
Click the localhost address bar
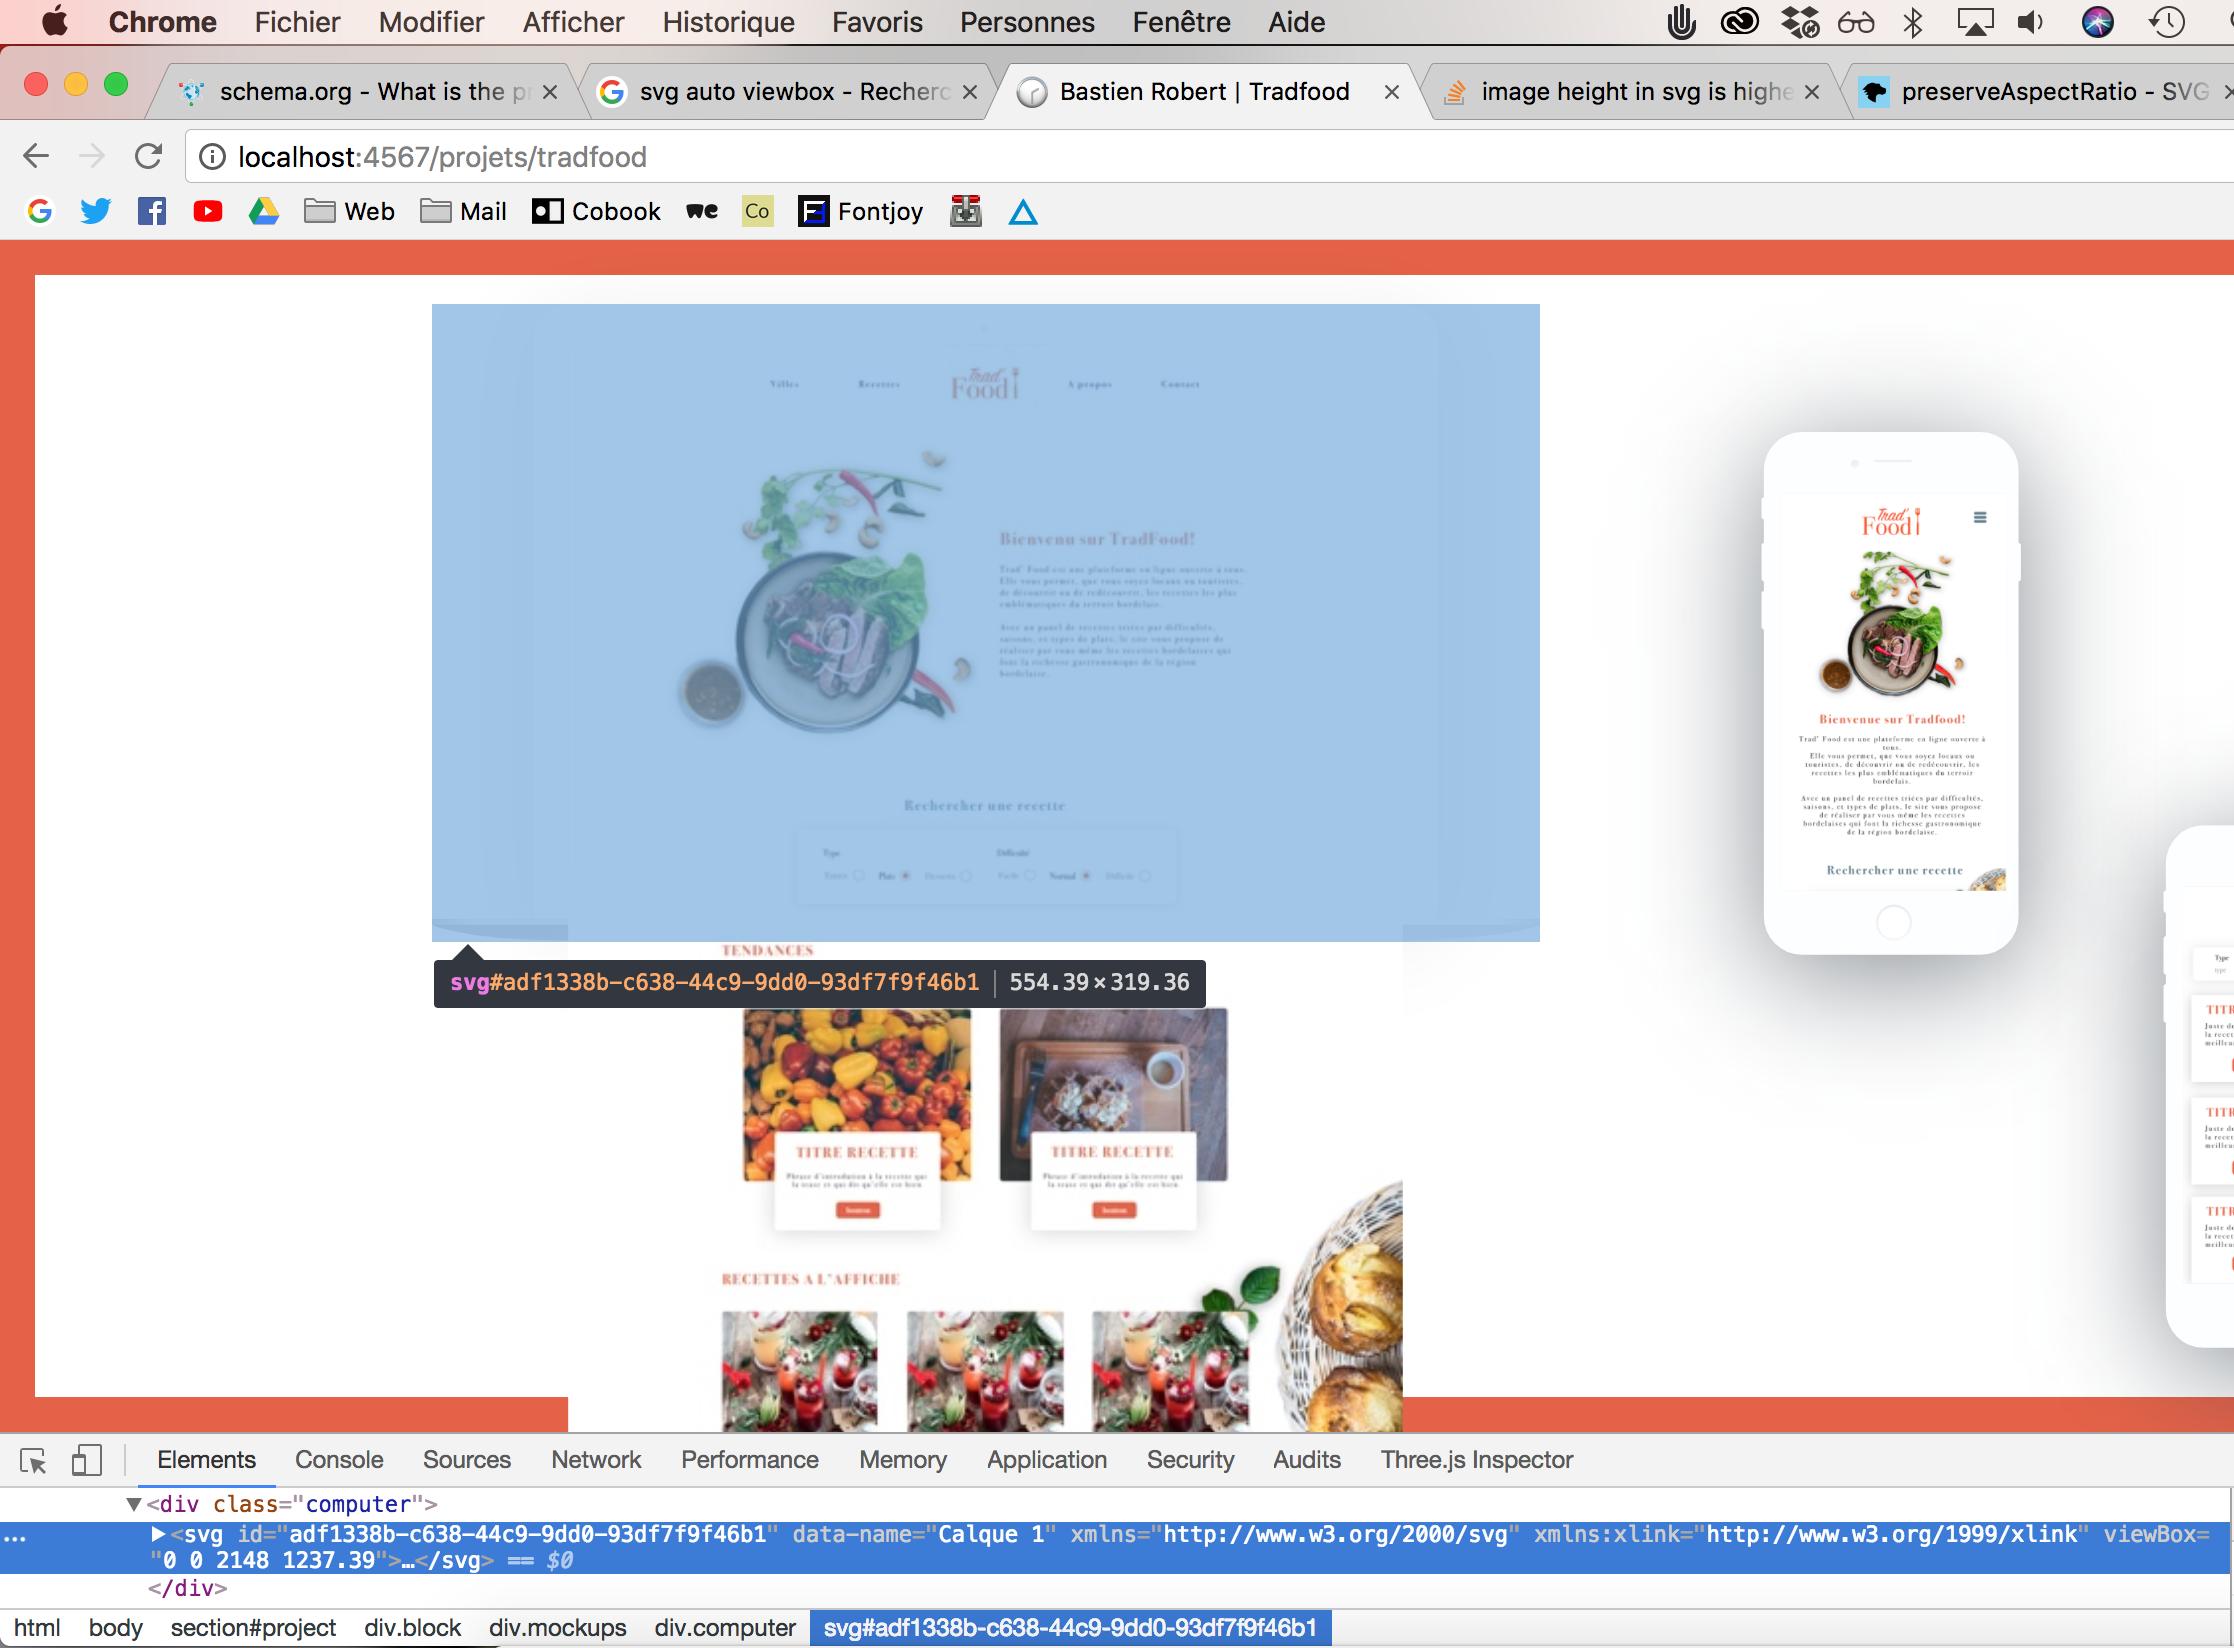(x=1210, y=157)
